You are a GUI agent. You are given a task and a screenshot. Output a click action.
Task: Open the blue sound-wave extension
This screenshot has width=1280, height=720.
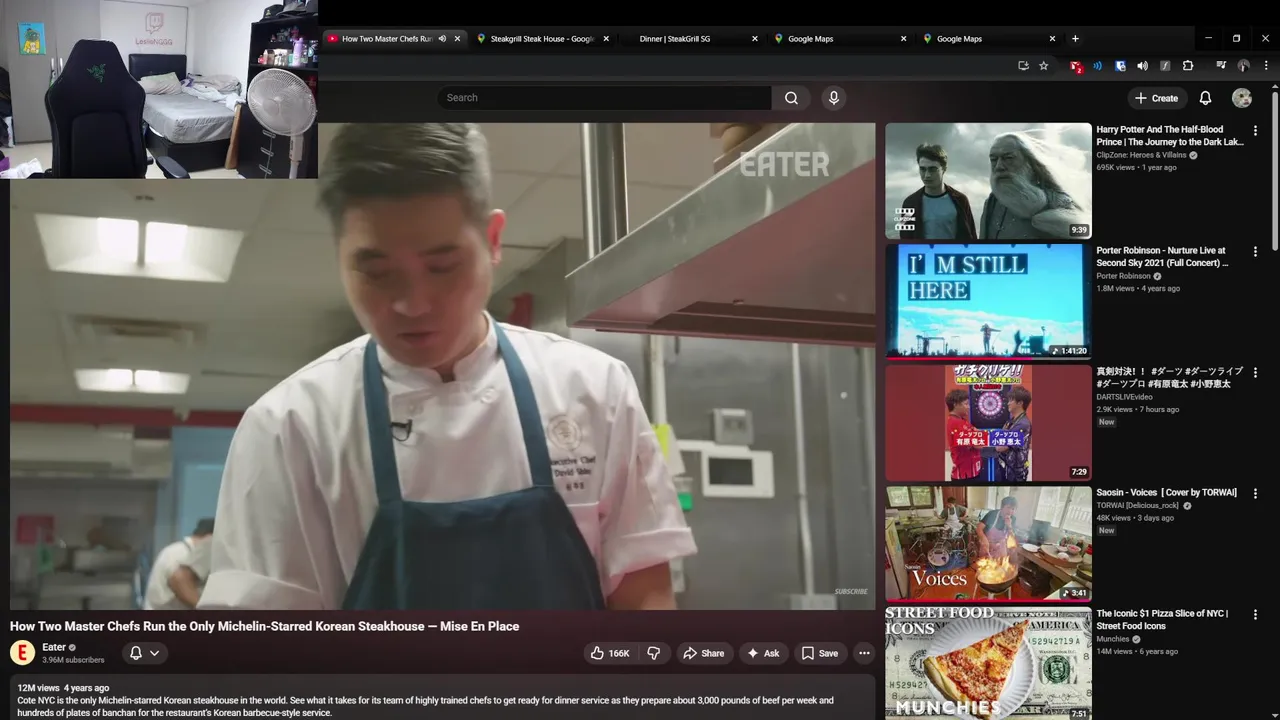tap(1098, 66)
